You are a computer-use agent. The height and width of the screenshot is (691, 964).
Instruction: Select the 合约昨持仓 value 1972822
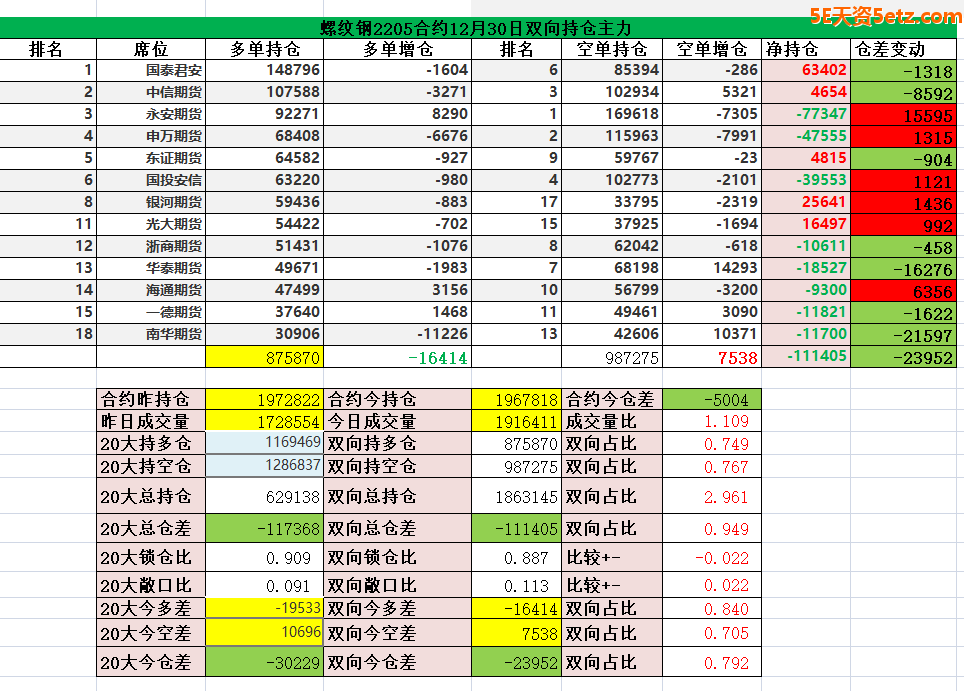coord(264,399)
